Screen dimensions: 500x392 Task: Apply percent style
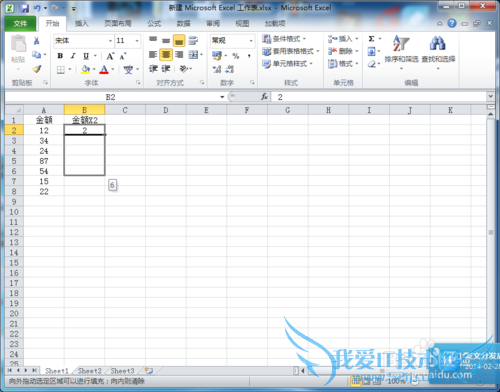tap(236, 56)
